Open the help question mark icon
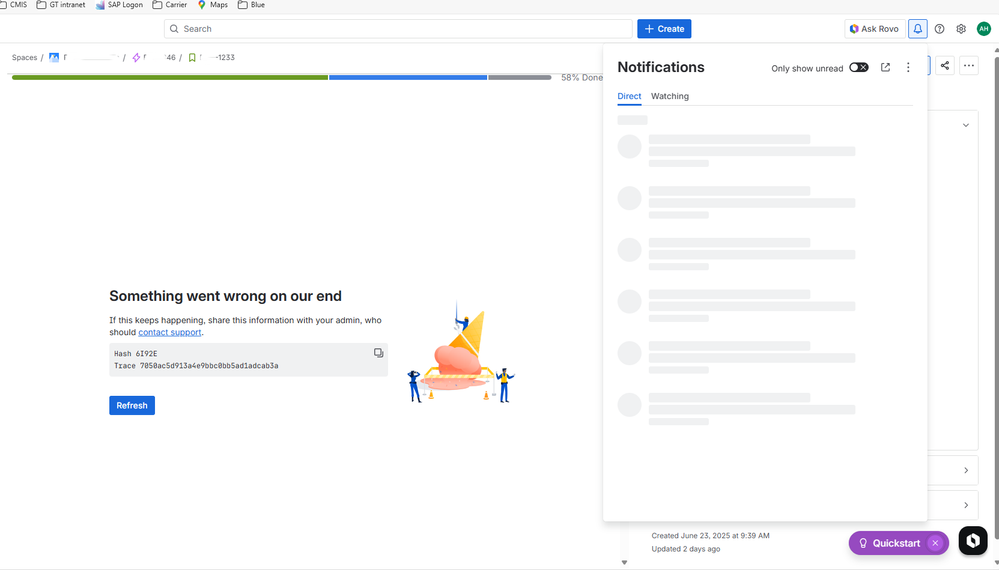 [939, 29]
